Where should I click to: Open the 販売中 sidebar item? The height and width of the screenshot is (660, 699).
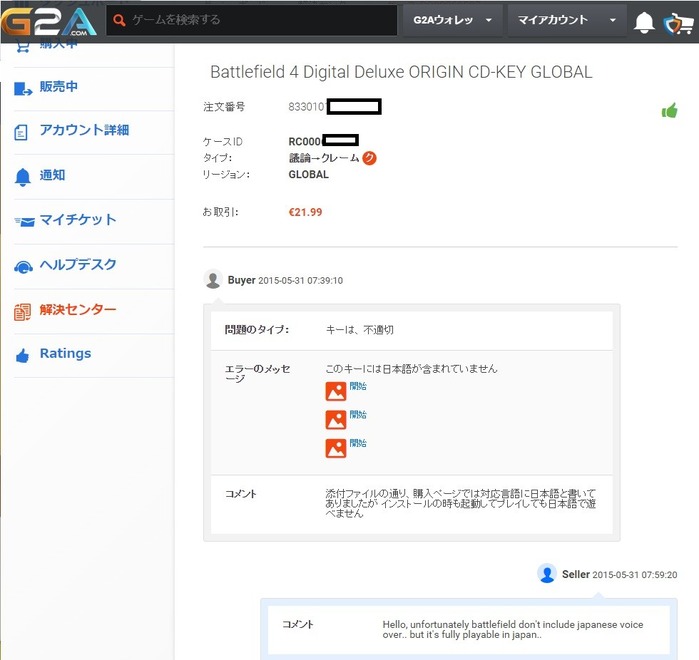[x=58, y=86]
